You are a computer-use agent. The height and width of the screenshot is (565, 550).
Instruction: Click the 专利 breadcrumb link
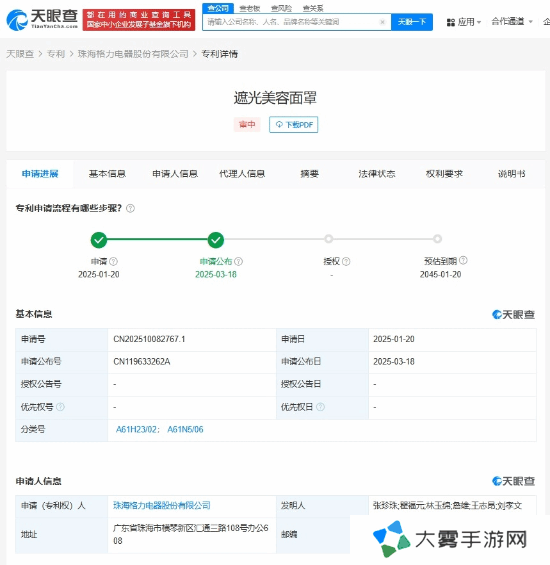point(56,54)
